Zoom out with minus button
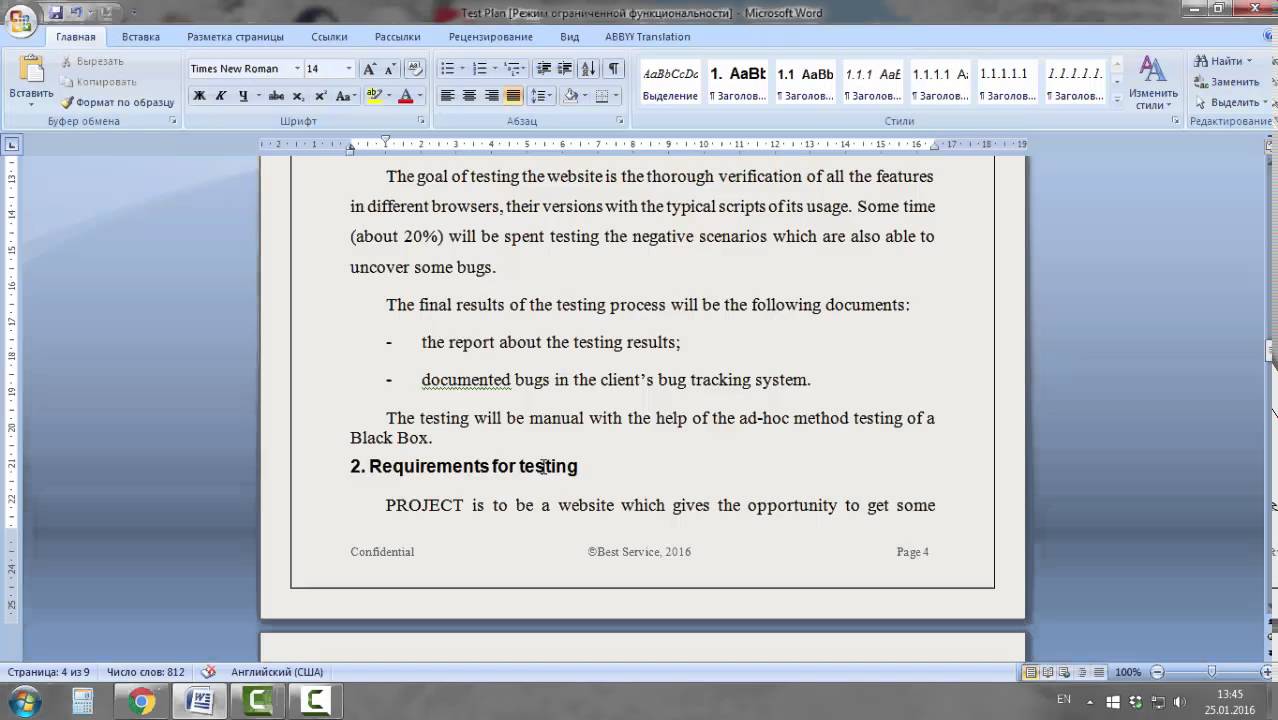Image resolution: width=1278 pixels, height=720 pixels. [1157, 672]
